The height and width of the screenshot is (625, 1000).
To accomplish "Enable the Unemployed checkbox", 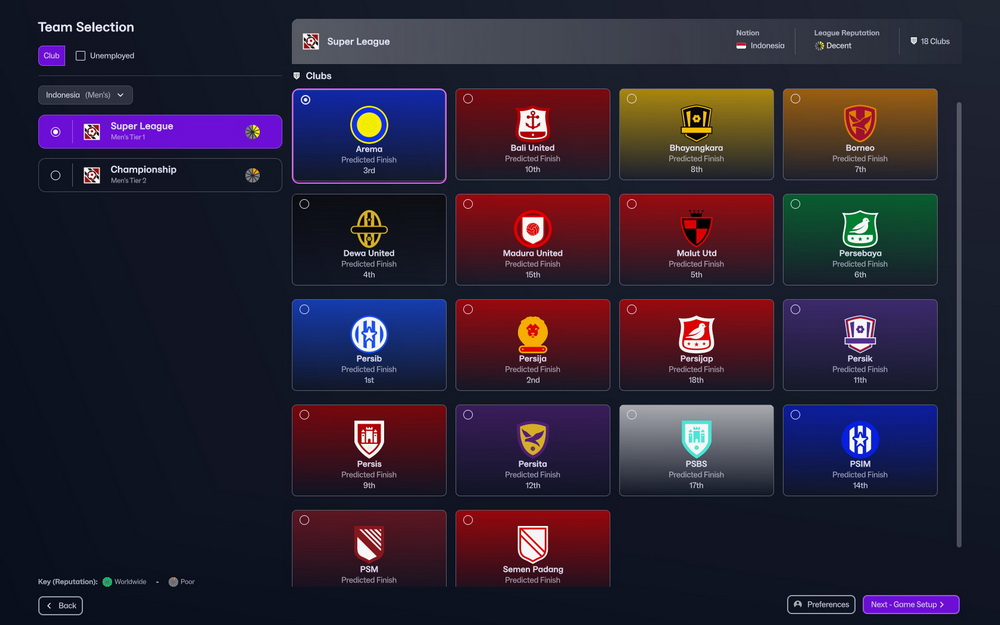I will point(83,55).
